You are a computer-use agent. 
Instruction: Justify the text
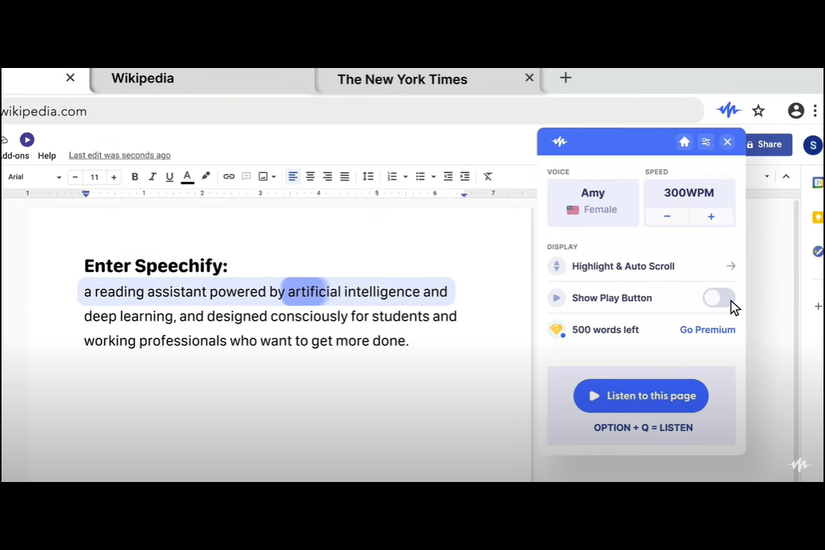click(345, 176)
